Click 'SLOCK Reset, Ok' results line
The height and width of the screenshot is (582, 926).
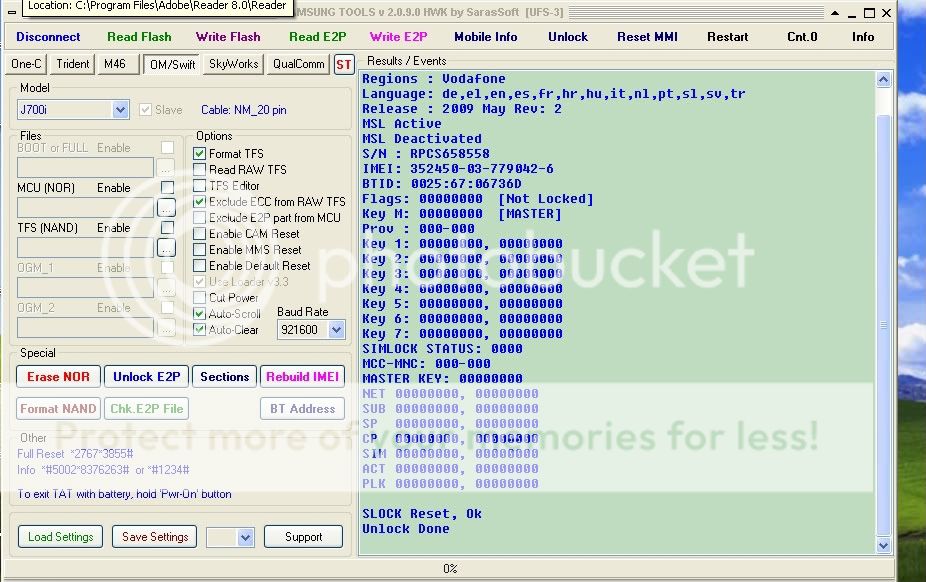click(422, 514)
